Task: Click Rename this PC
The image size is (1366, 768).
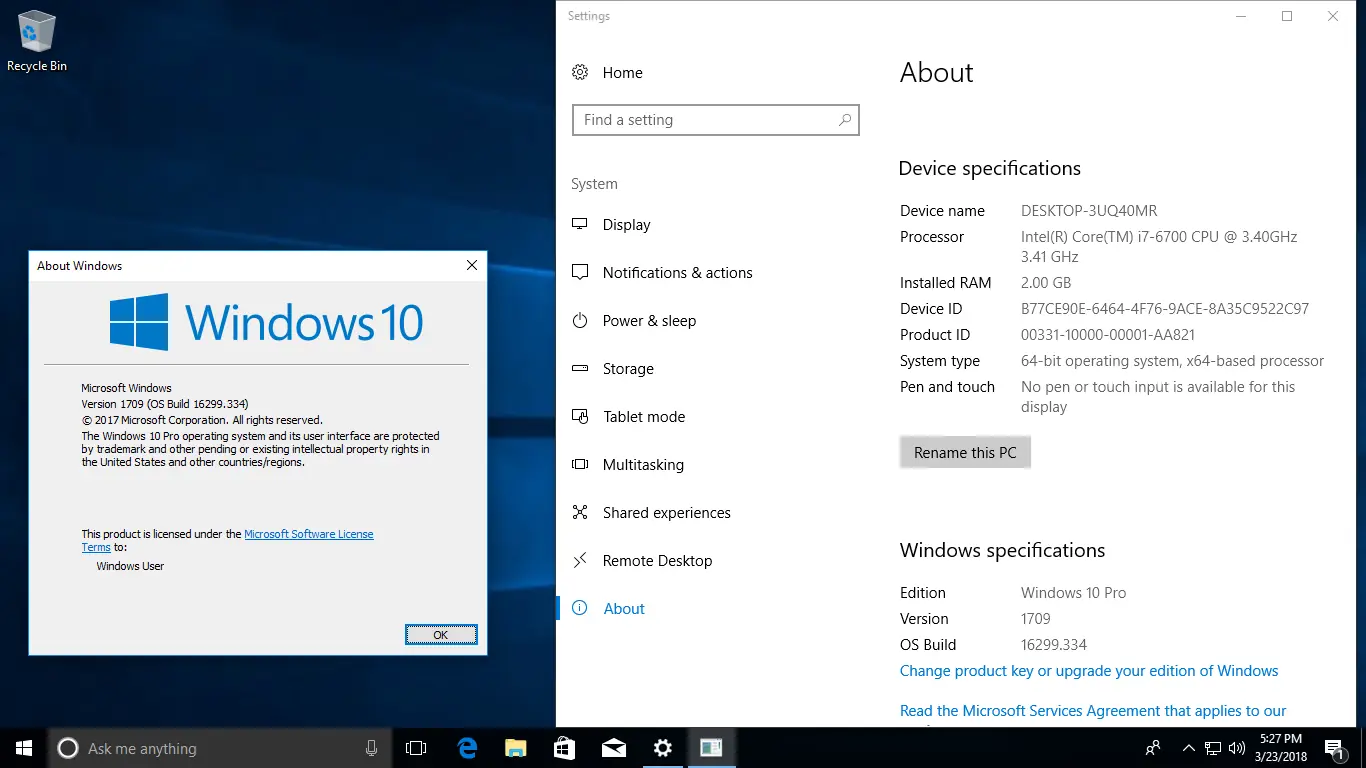Action: coord(964,452)
